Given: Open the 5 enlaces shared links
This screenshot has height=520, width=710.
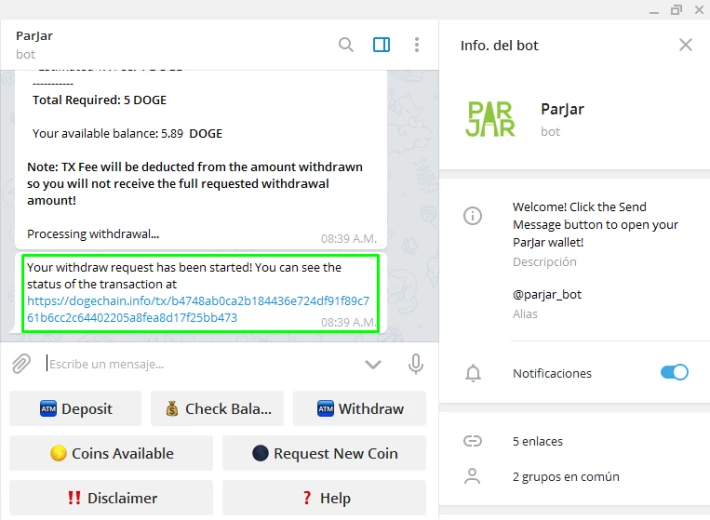Looking at the screenshot, I should 537,441.
